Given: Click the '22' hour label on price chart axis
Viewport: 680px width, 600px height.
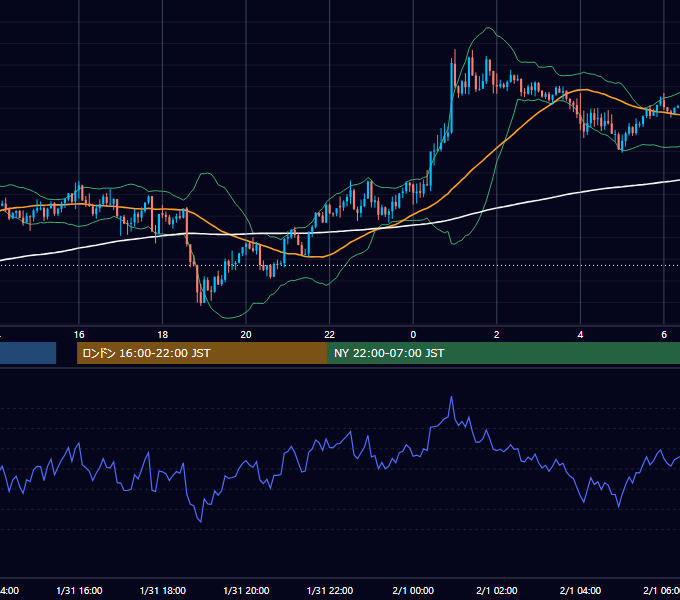Looking at the screenshot, I should click(x=330, y=335).
